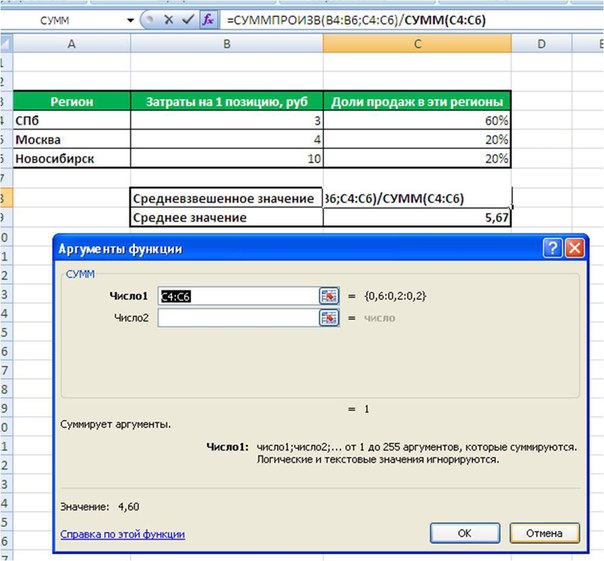Click the Москва cell
This screenshot has width=604, height=561.
click(x=70, y=139)
